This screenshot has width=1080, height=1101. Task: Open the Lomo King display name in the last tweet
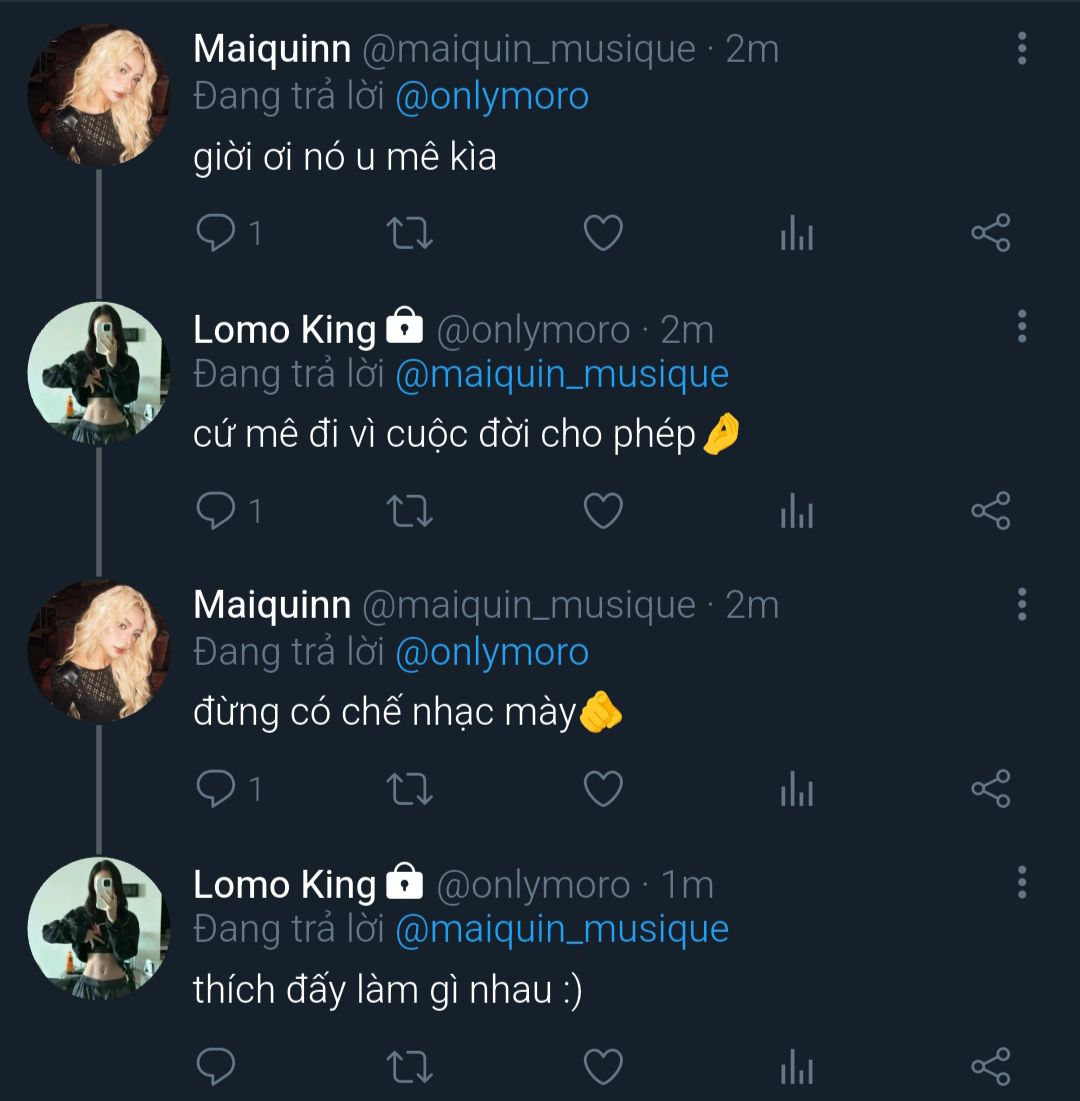(284, 885)
